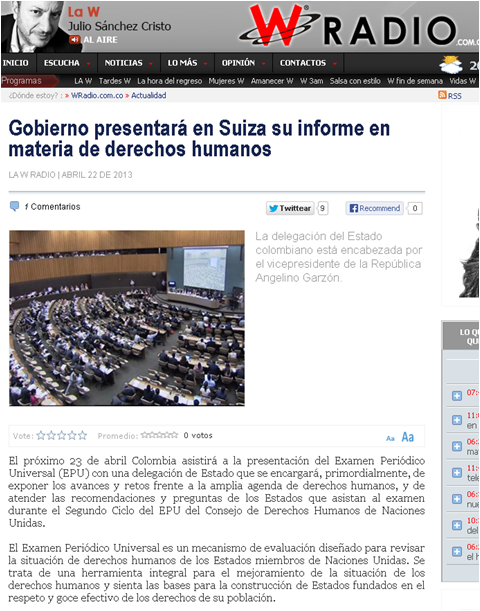This screenshot has height=611, width=480.
Task: Click the '0 votos' text
Action: coord(198,435)
